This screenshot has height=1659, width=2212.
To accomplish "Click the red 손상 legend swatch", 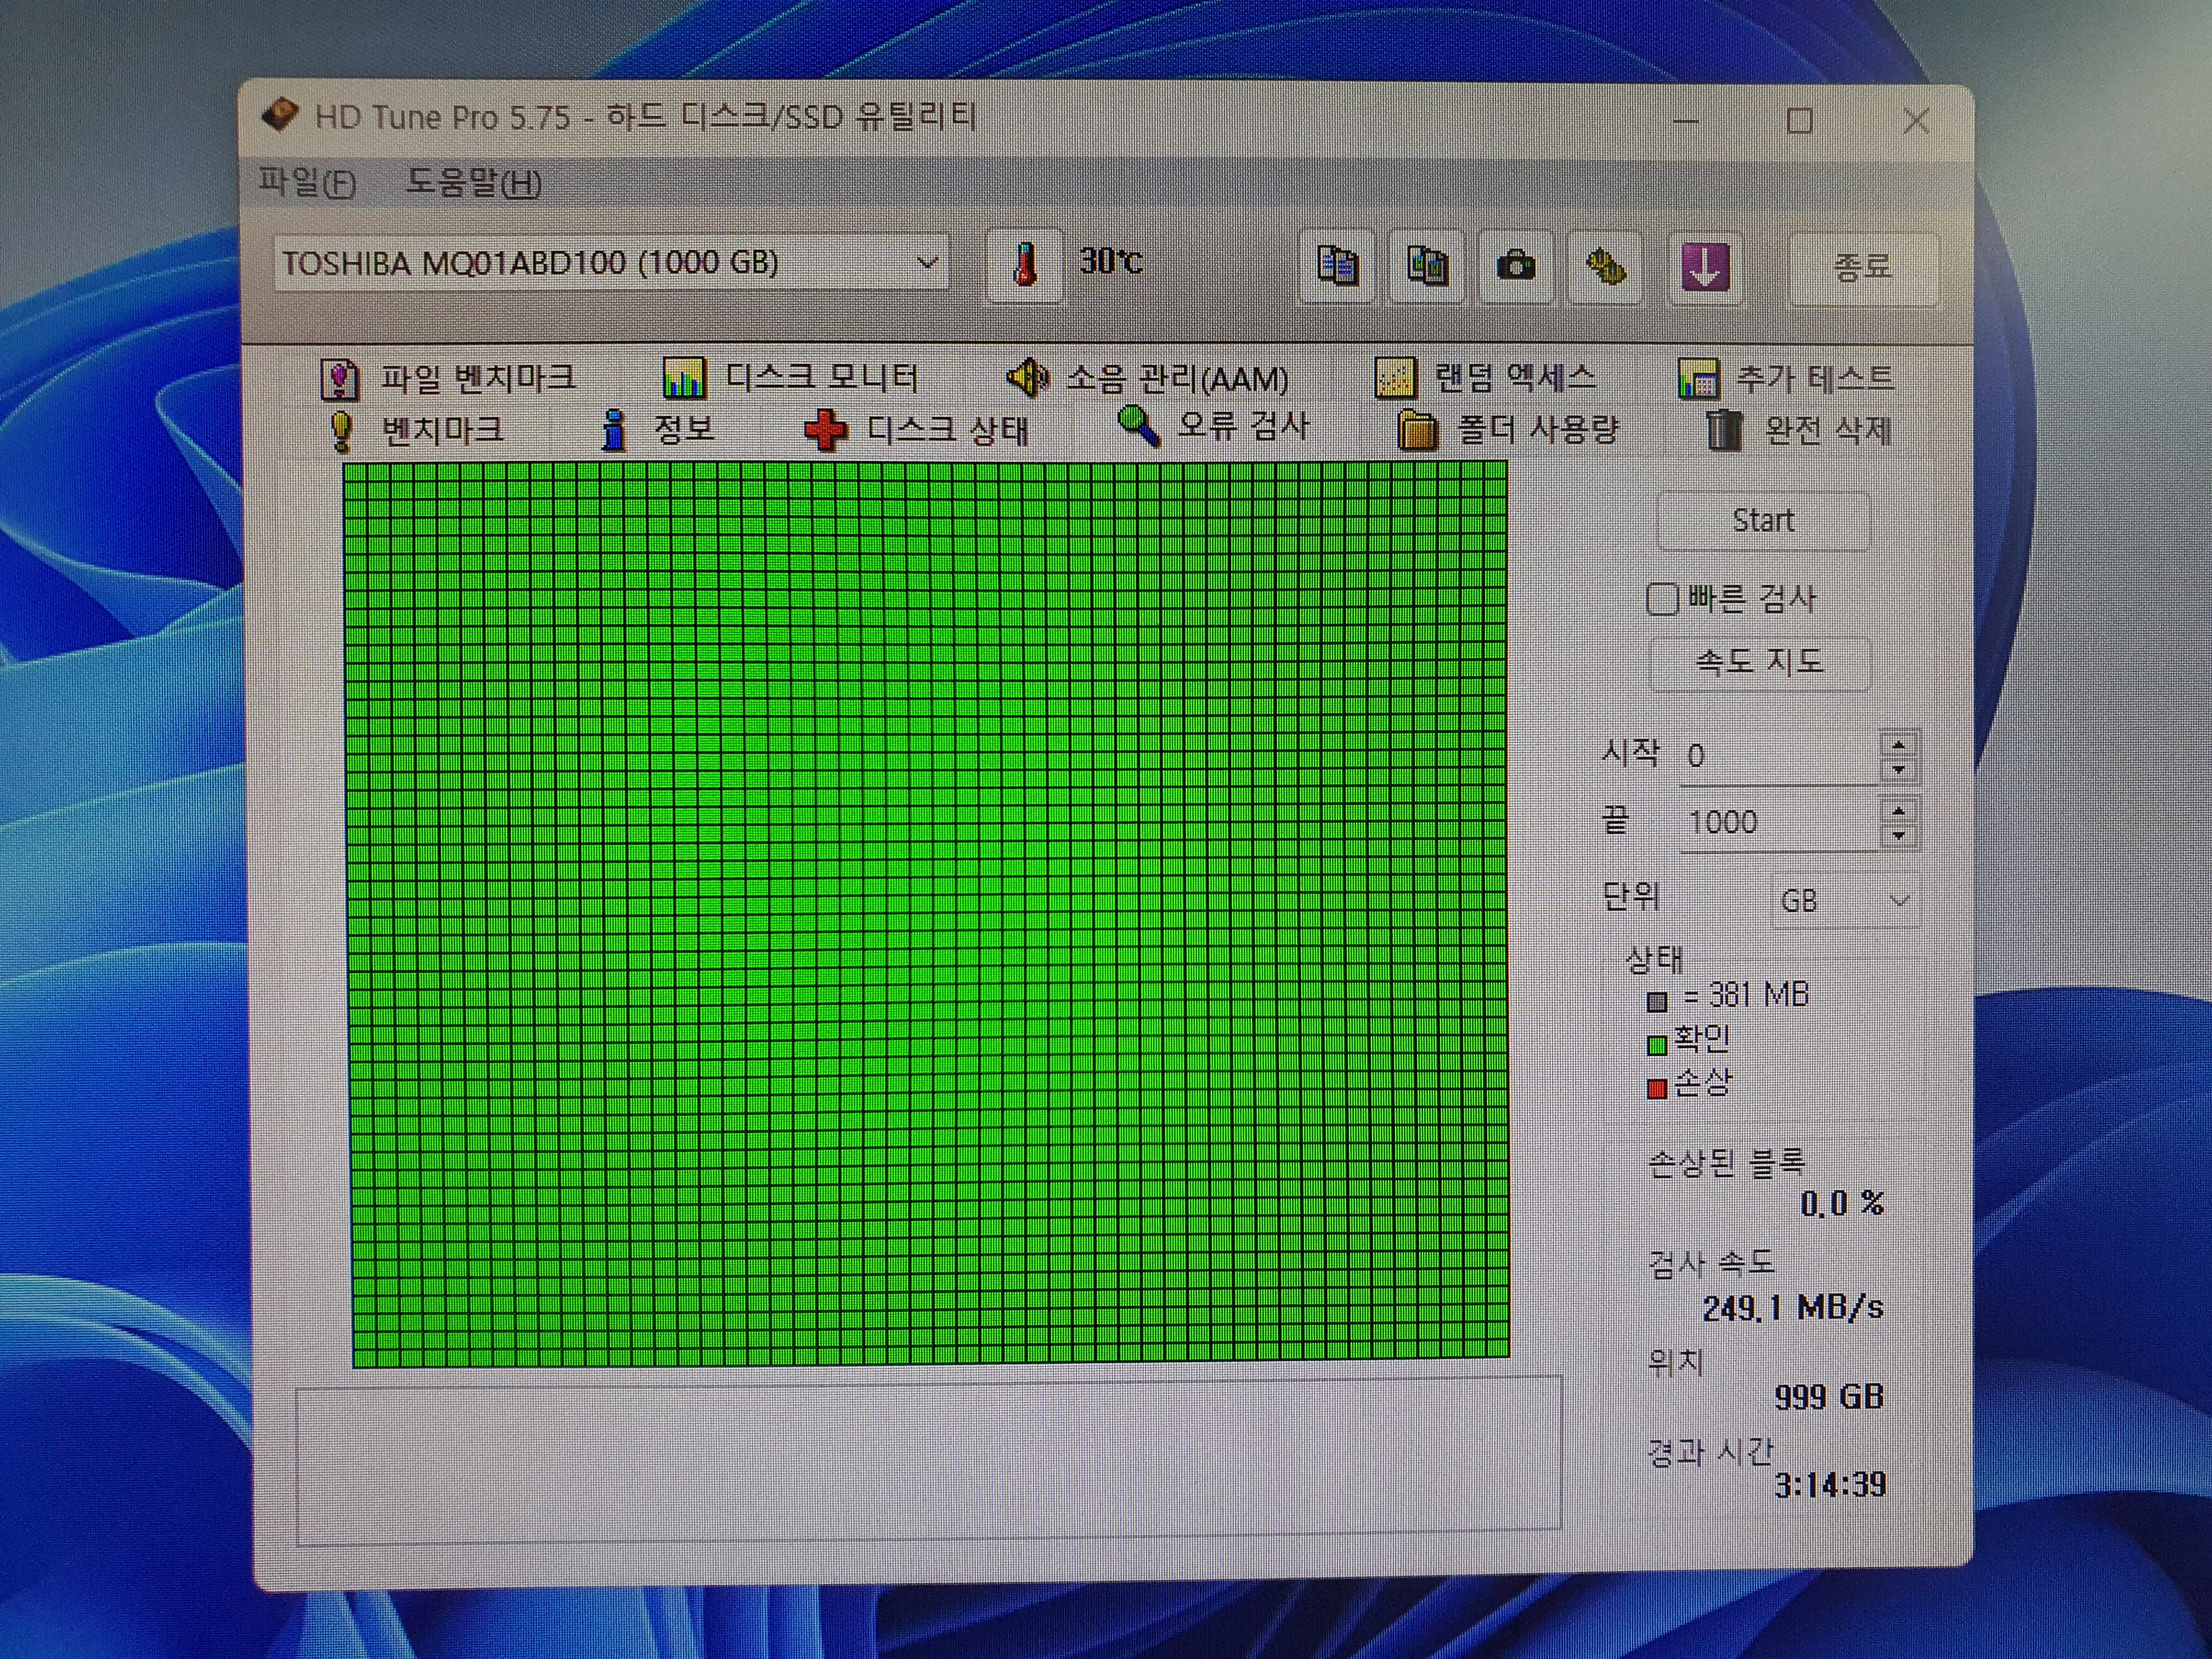I will [1657, 1088].
